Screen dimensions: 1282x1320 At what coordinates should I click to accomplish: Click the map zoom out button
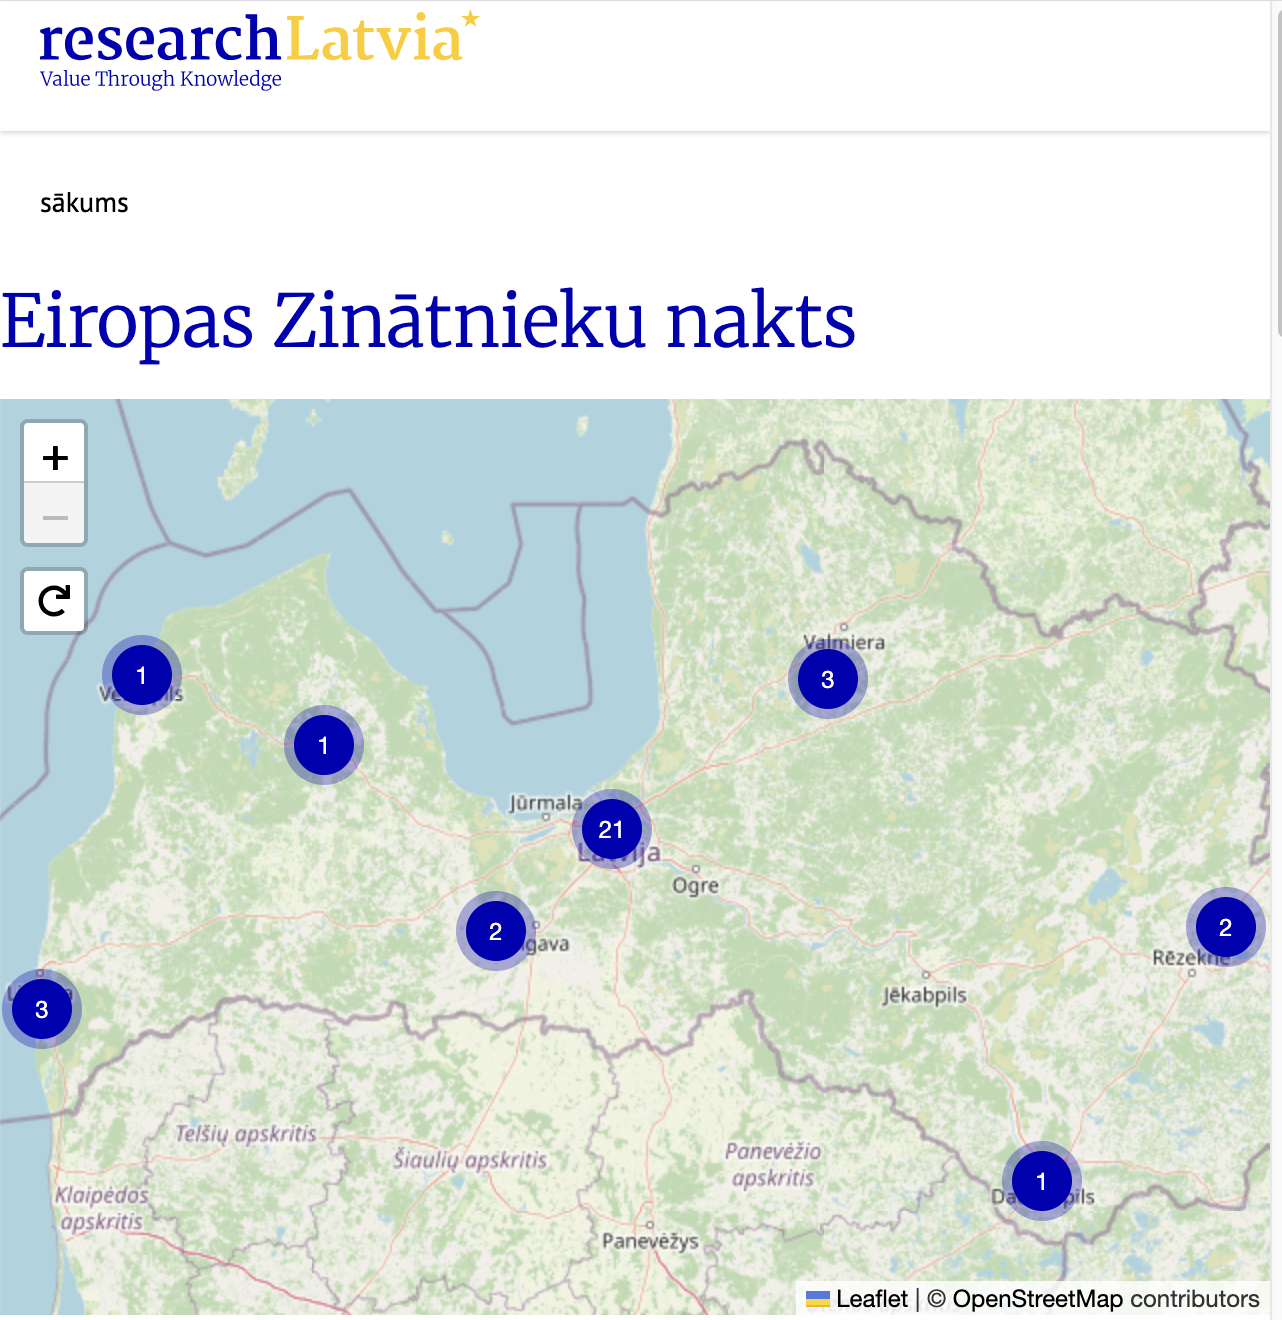tap(55, 517)
